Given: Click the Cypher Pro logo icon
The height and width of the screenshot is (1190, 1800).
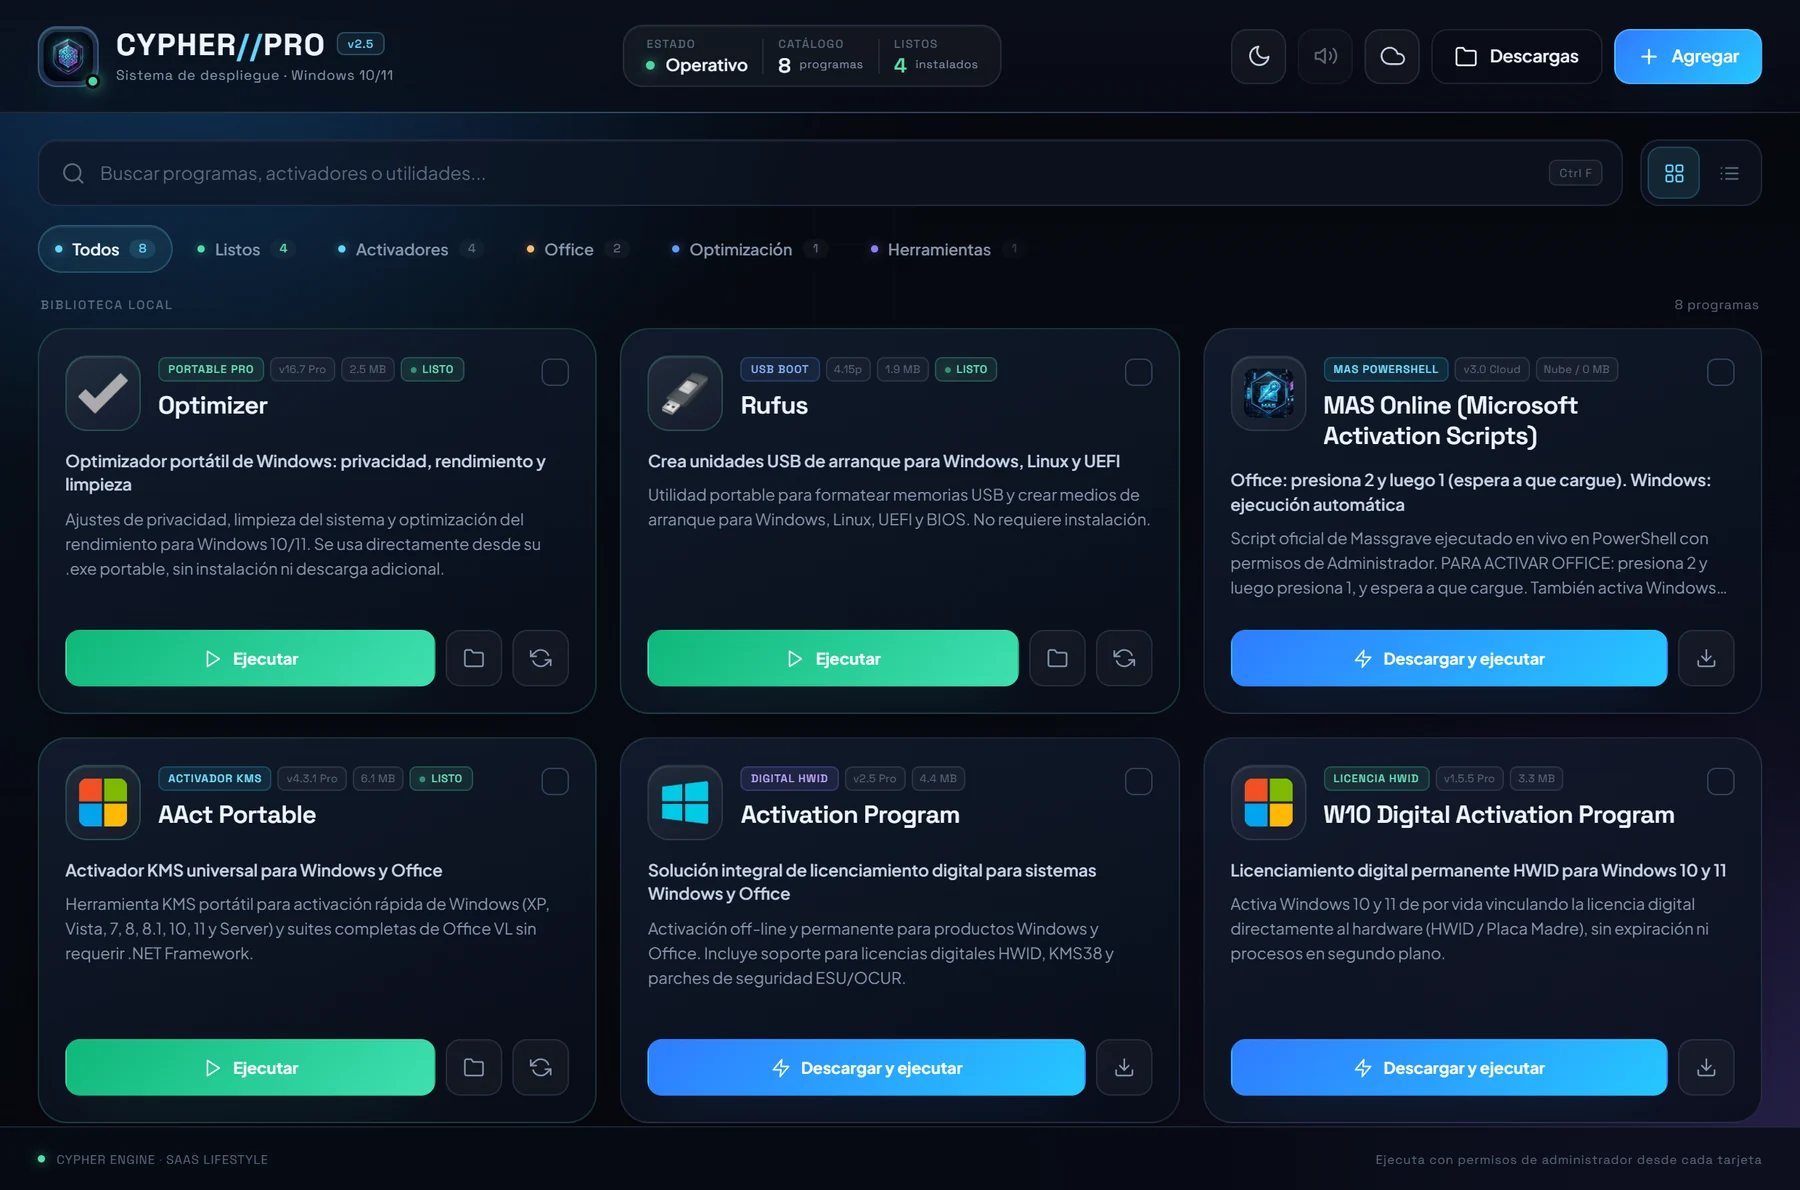Looking at the screenshot, I should 68,56.
